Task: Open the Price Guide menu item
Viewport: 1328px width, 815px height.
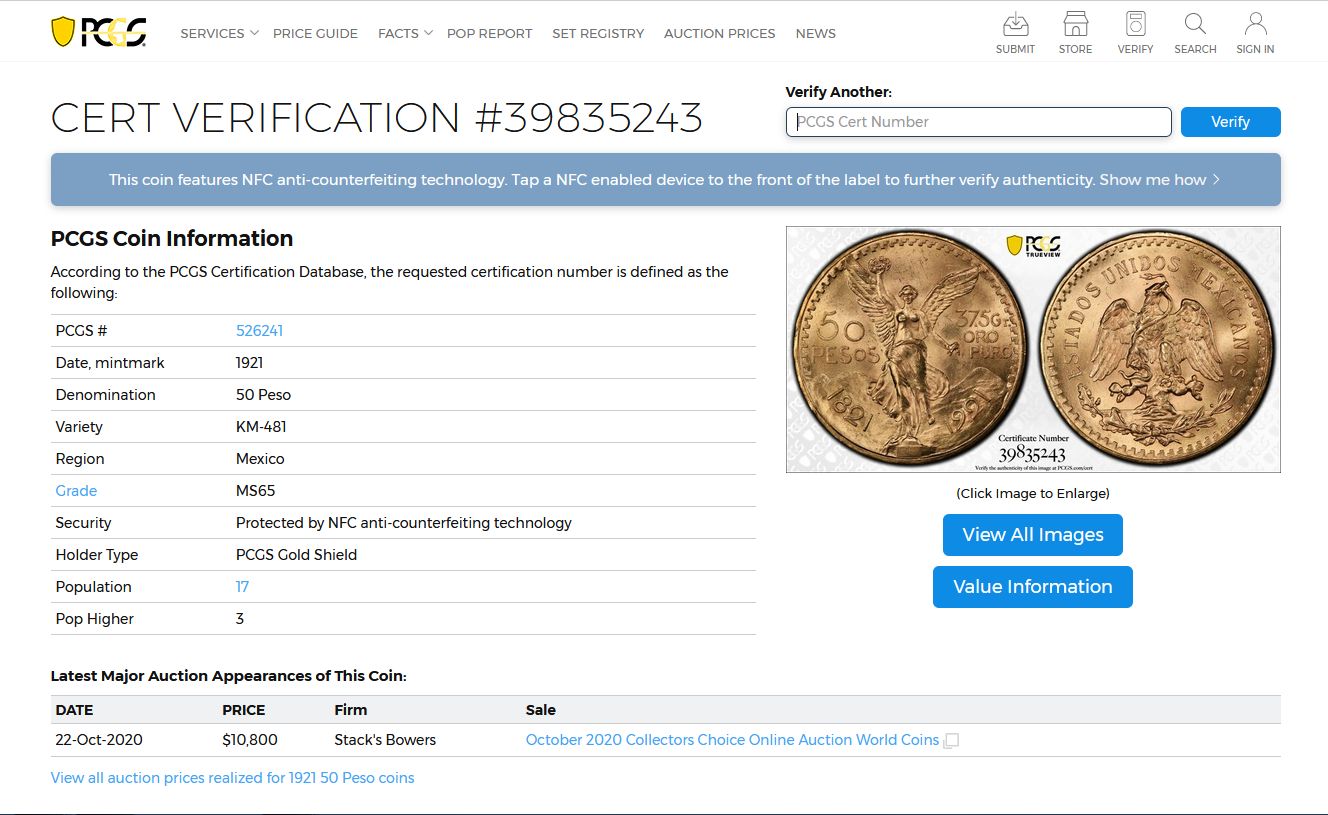Action: coord(315,33)
